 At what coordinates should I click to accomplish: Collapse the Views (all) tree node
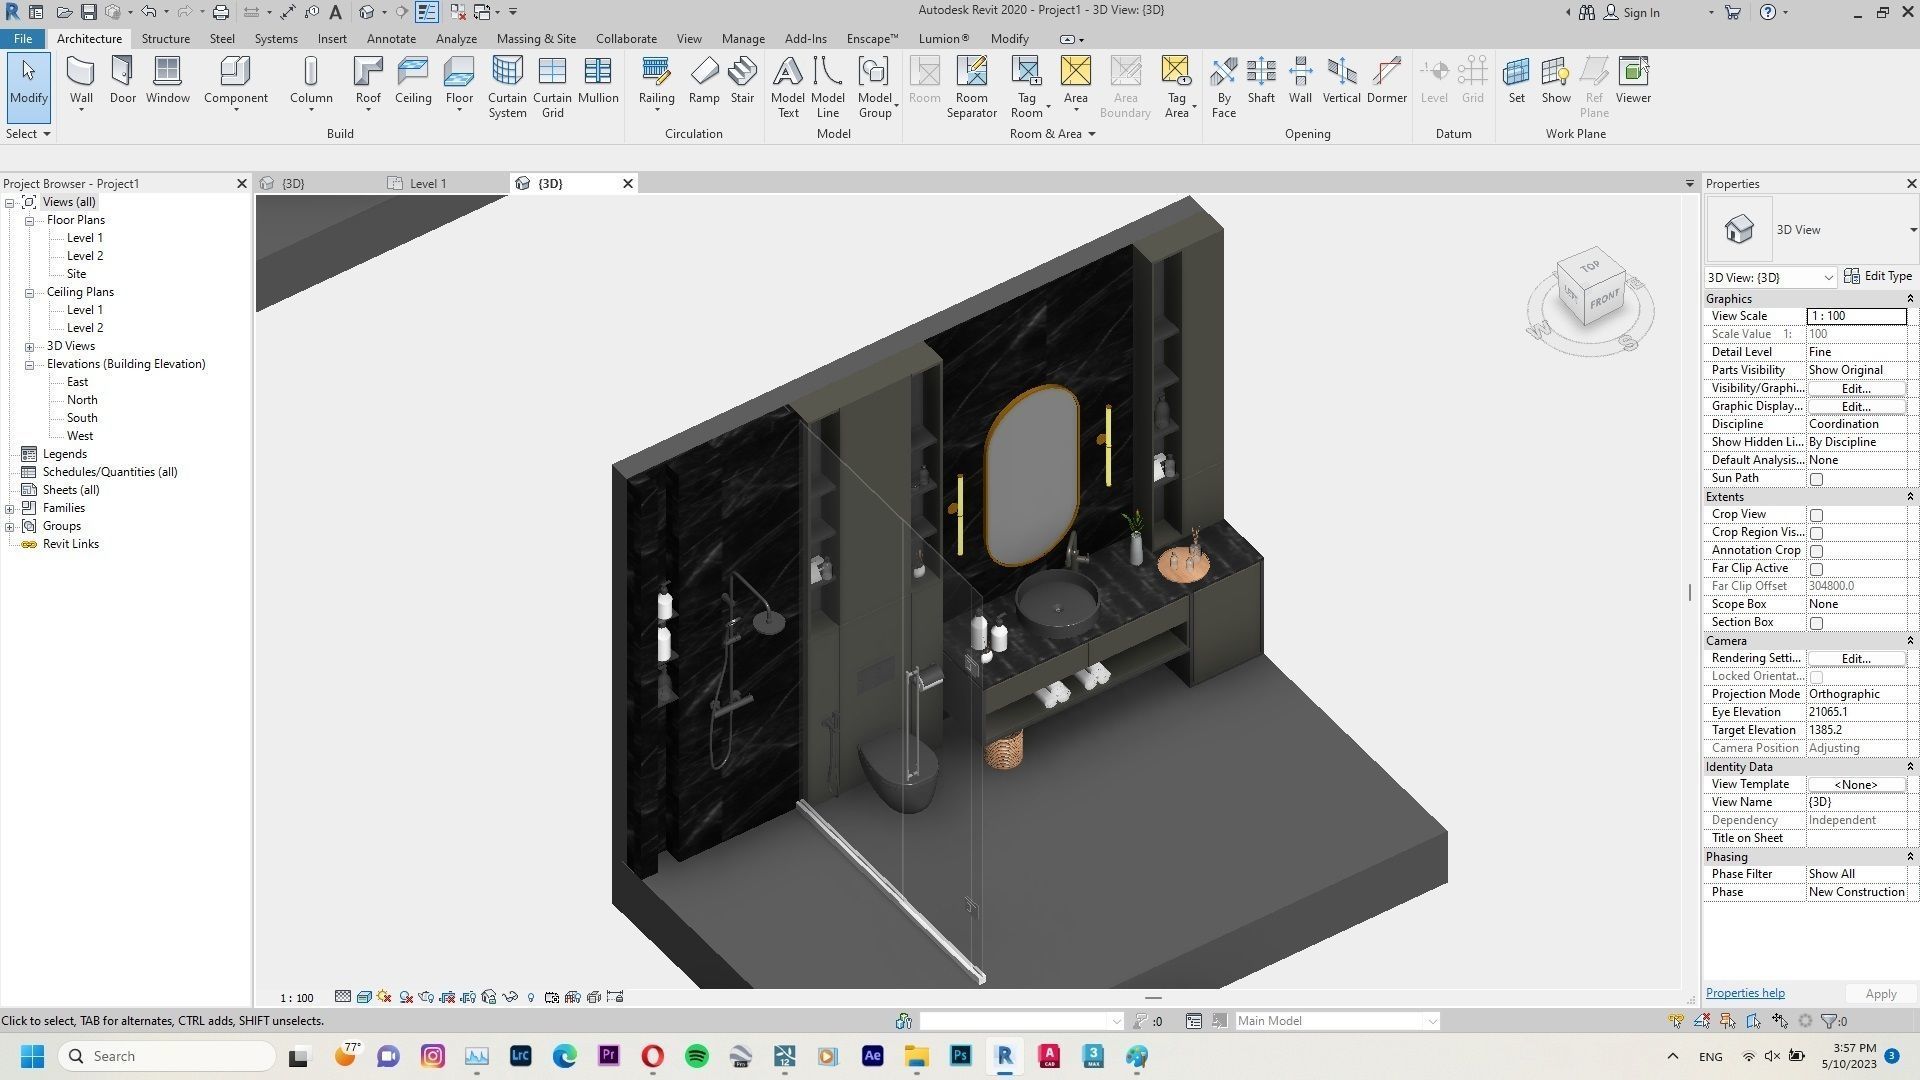[x=10, y=202]
